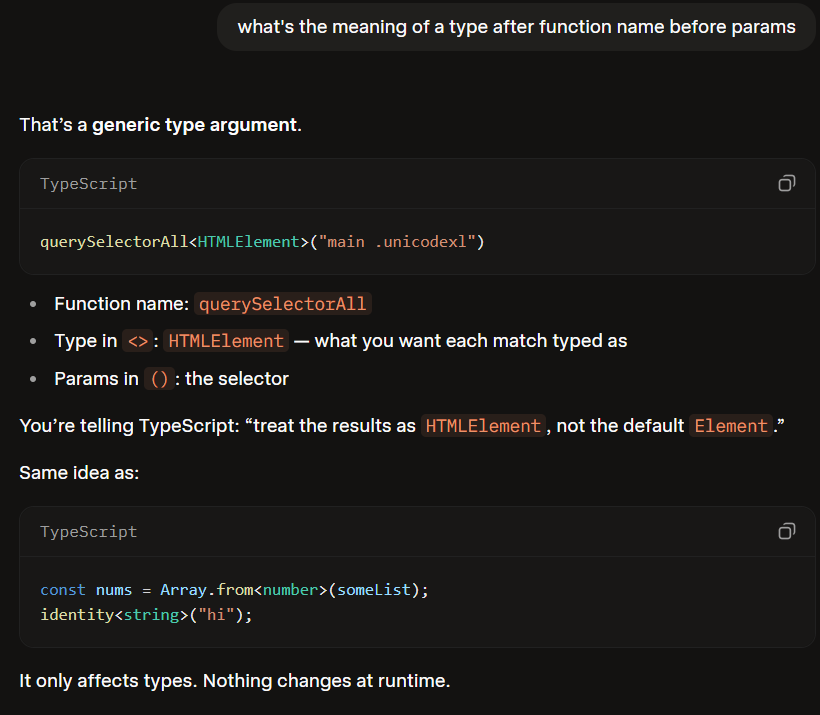
Task: Click the user message about type before params
Action: click(516, 27)
